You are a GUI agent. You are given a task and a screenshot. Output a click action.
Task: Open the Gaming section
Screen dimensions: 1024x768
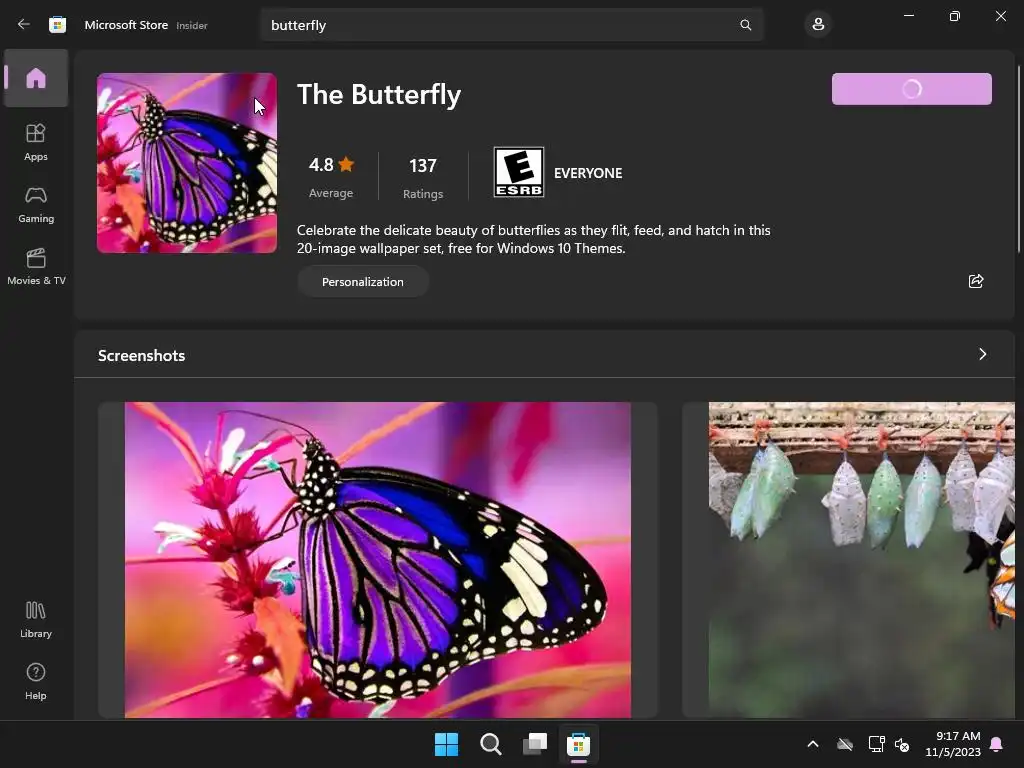click(36, 204)
